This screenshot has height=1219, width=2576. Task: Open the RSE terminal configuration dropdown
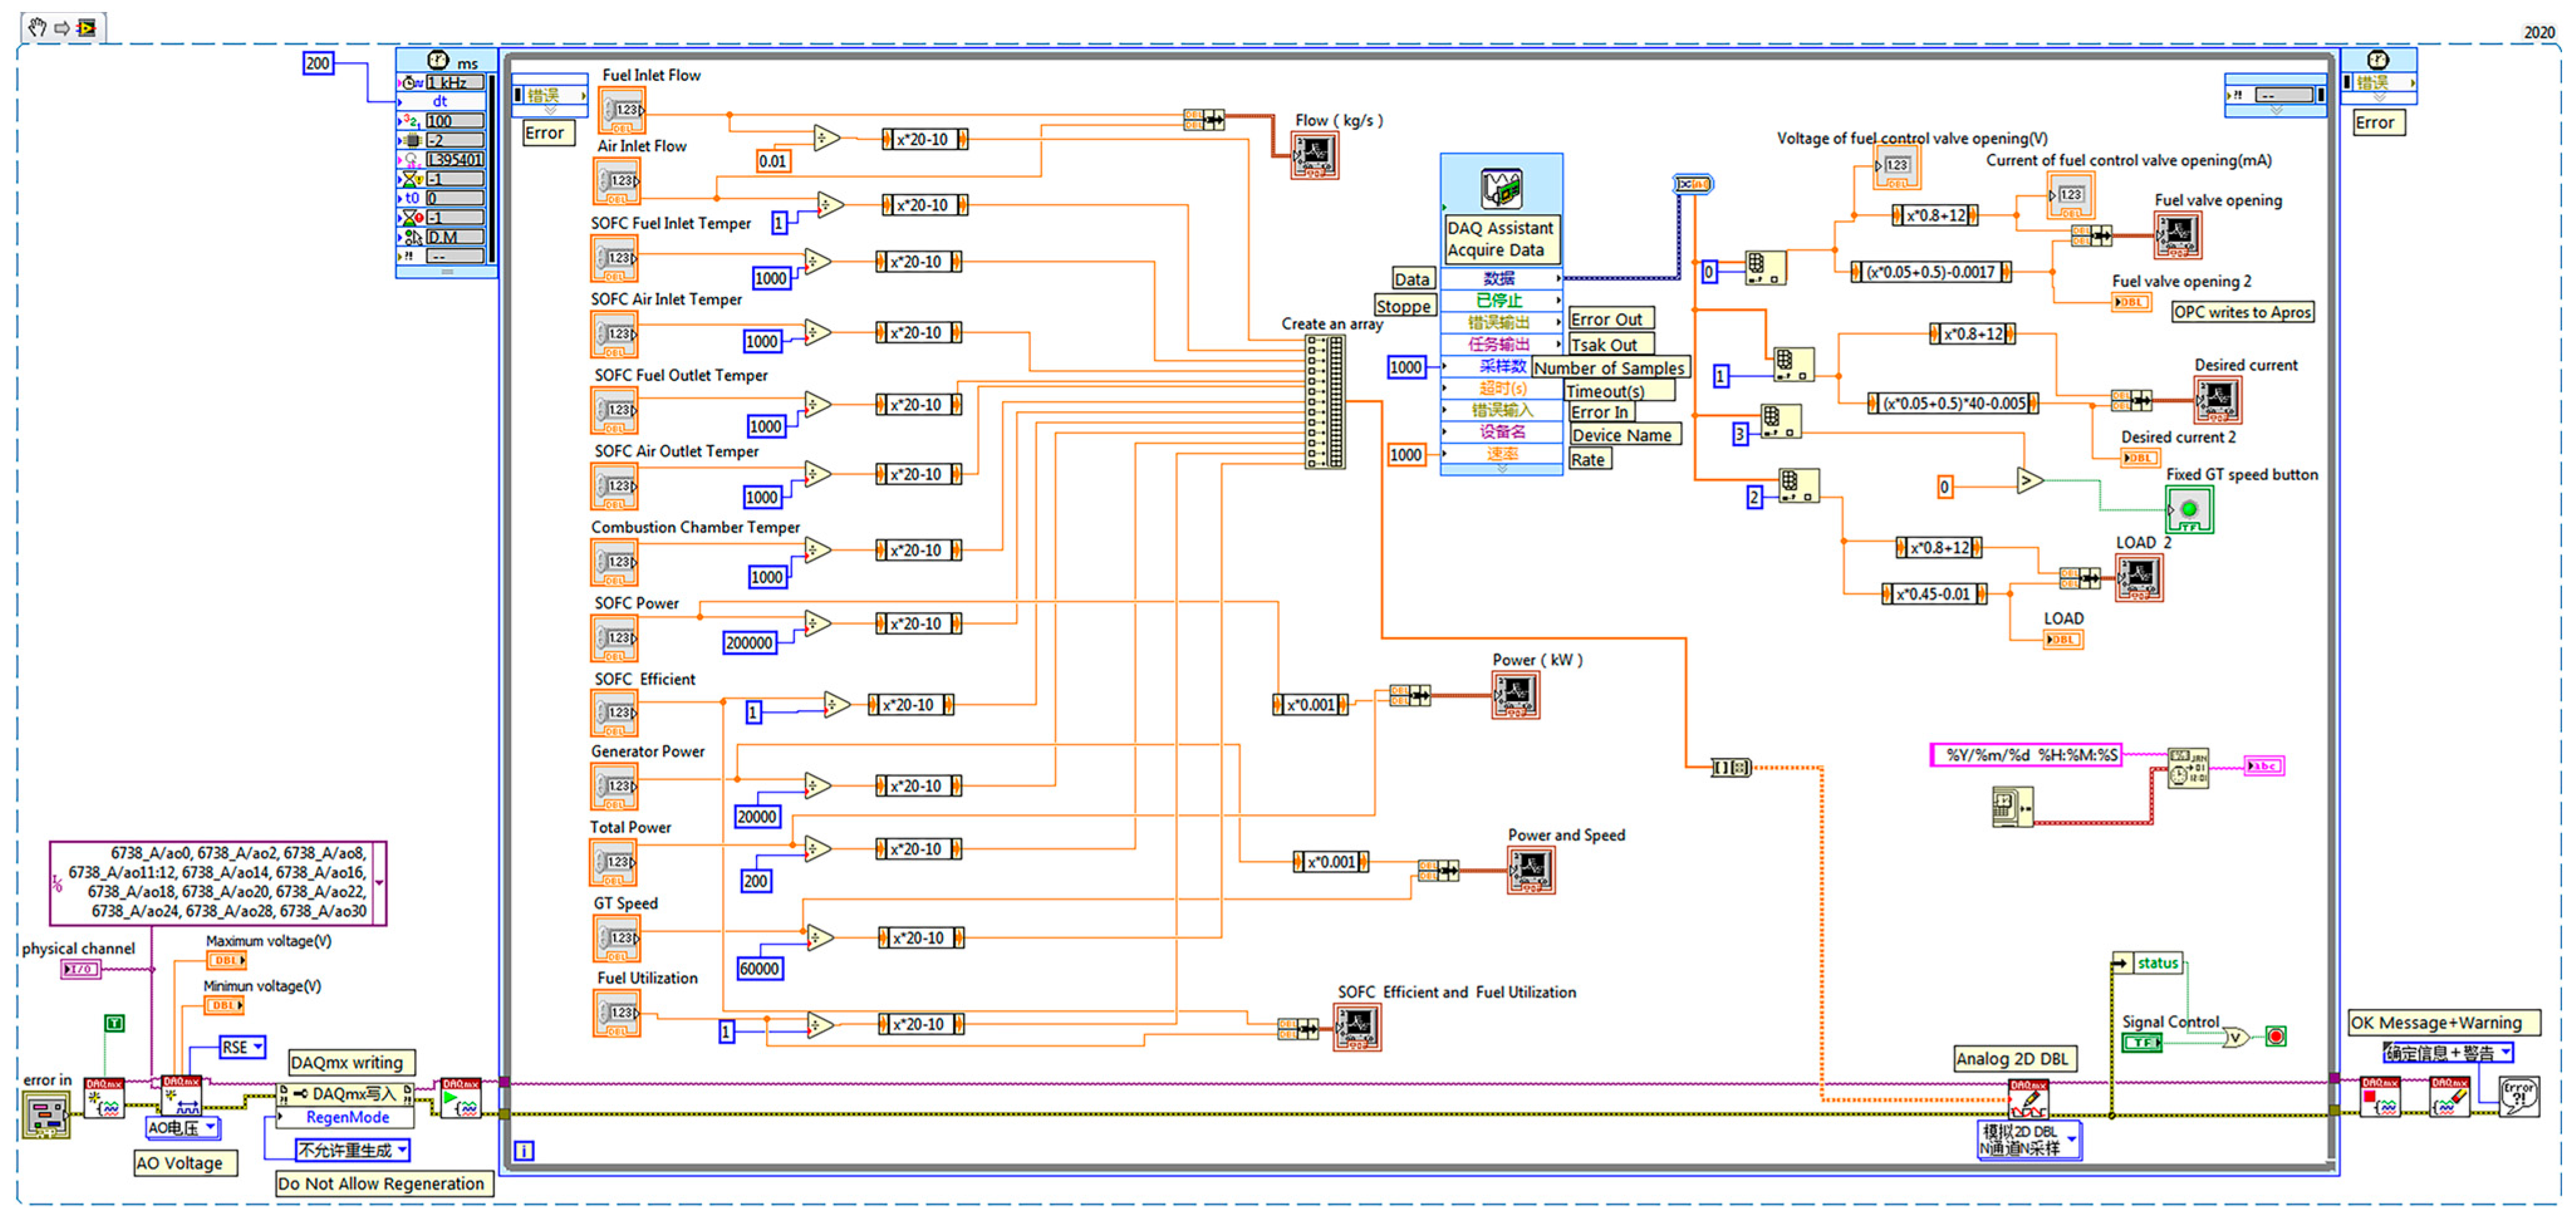[x=258, y=1047]
